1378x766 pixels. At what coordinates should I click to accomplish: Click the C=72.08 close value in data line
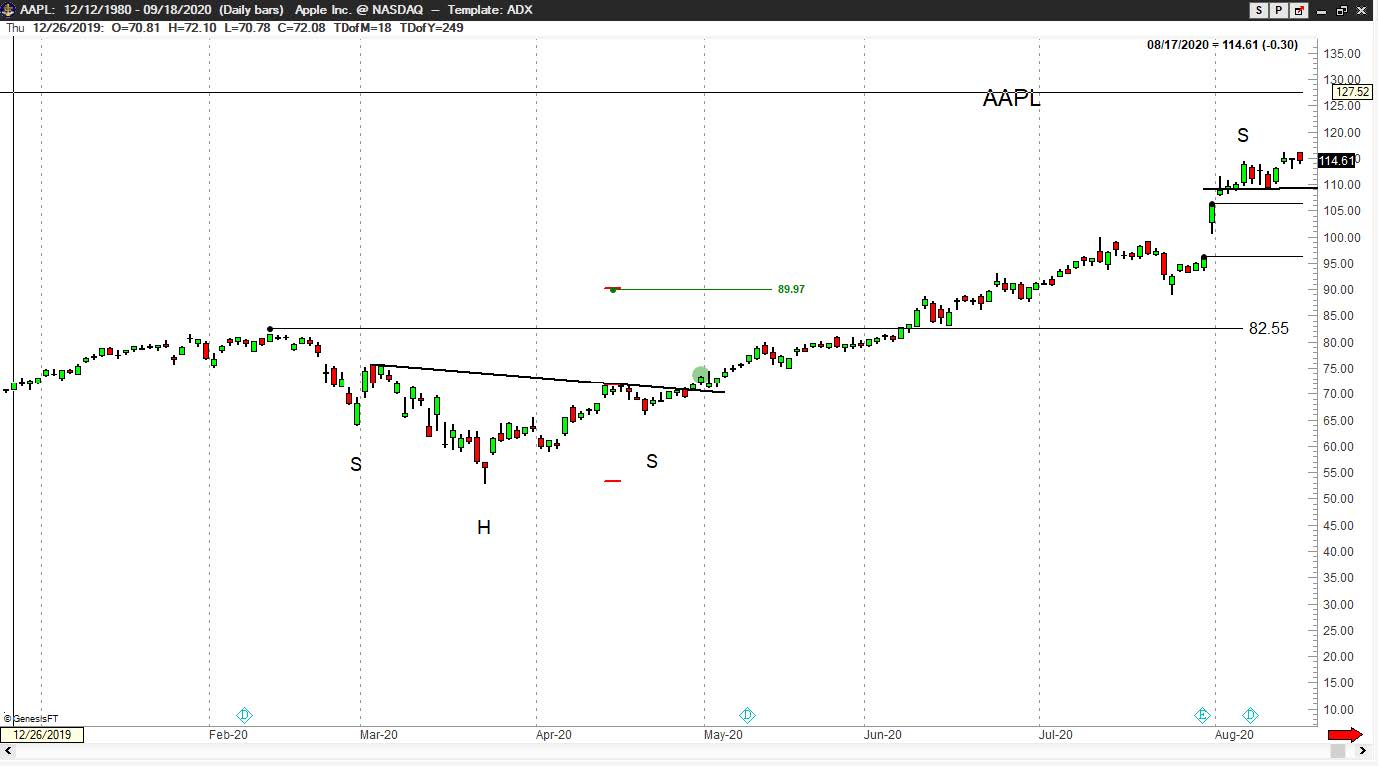coord(304,27)
